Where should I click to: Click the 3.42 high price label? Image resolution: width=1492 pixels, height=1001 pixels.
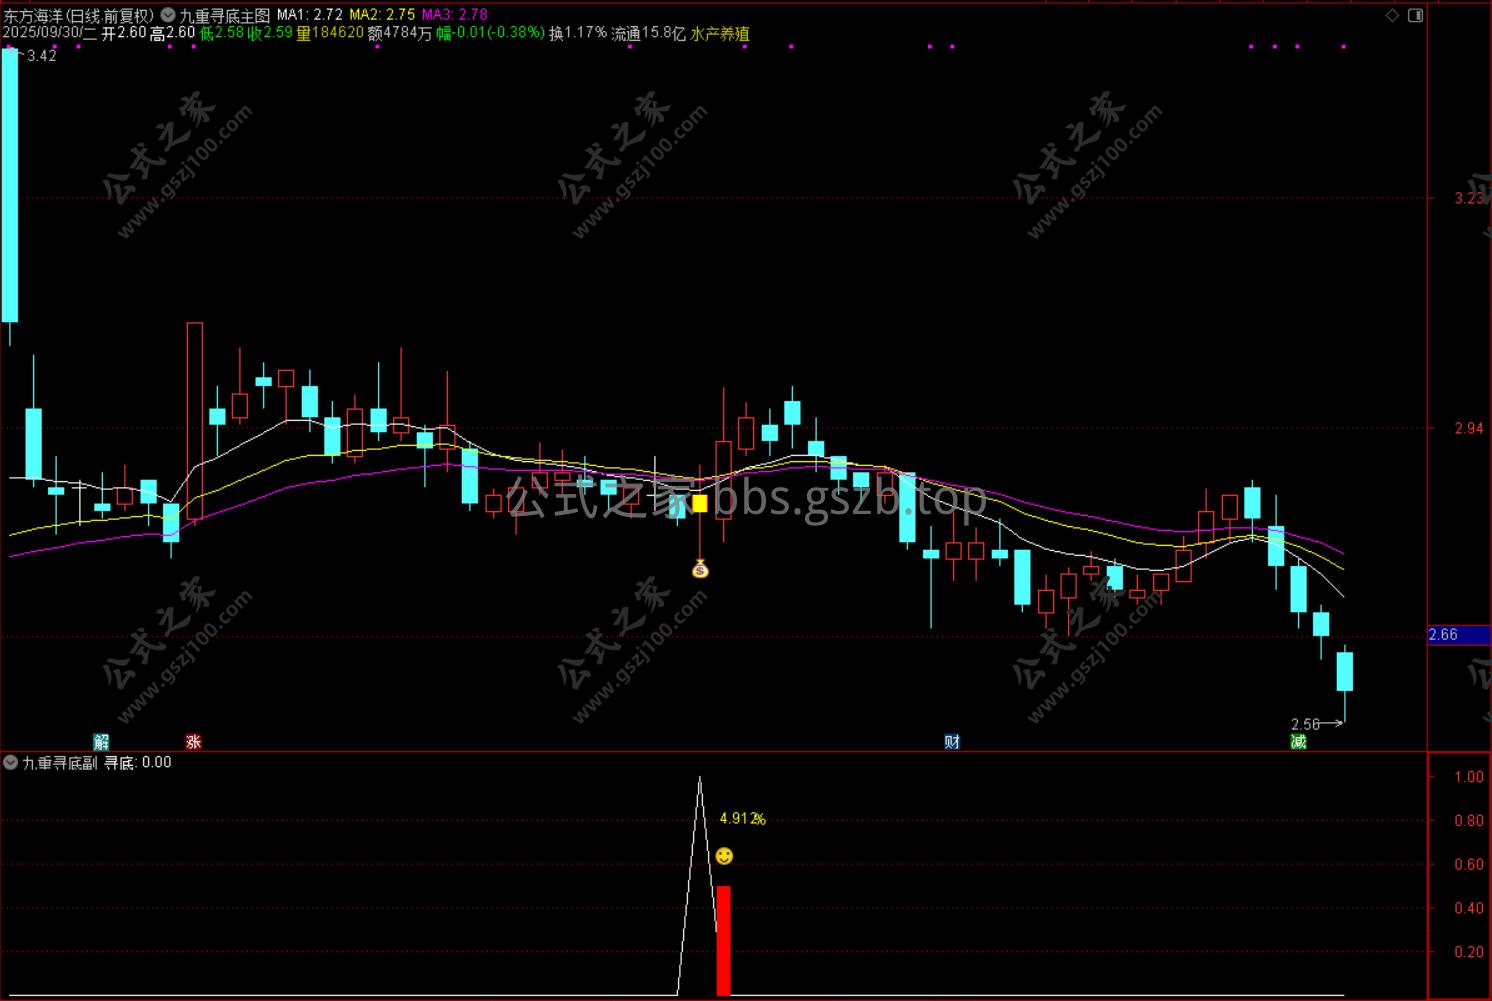pos(42,56)
